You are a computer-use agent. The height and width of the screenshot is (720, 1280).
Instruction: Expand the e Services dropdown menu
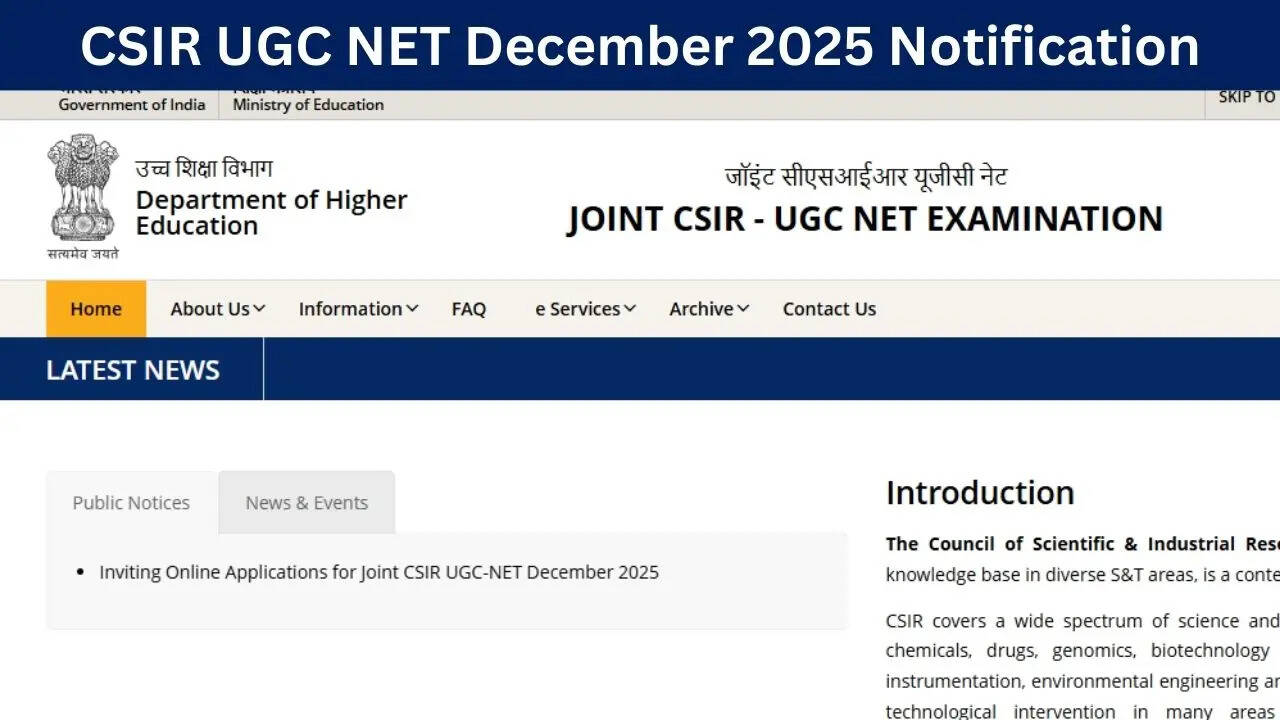(585, 309)
